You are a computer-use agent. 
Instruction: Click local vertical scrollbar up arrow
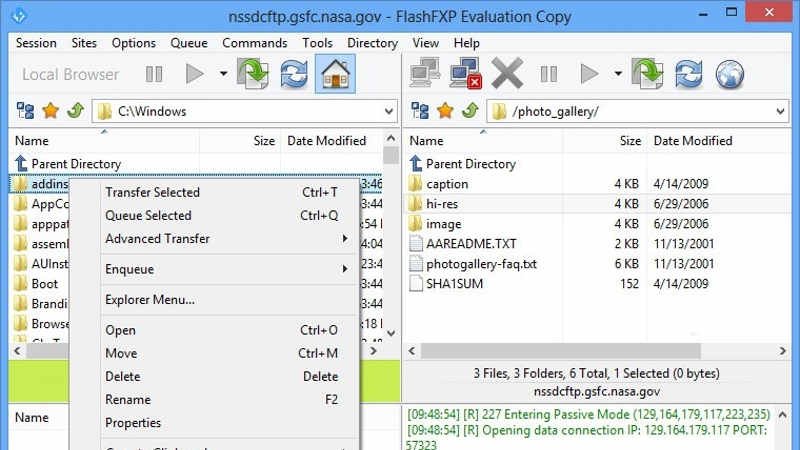(x=391, y=138)
